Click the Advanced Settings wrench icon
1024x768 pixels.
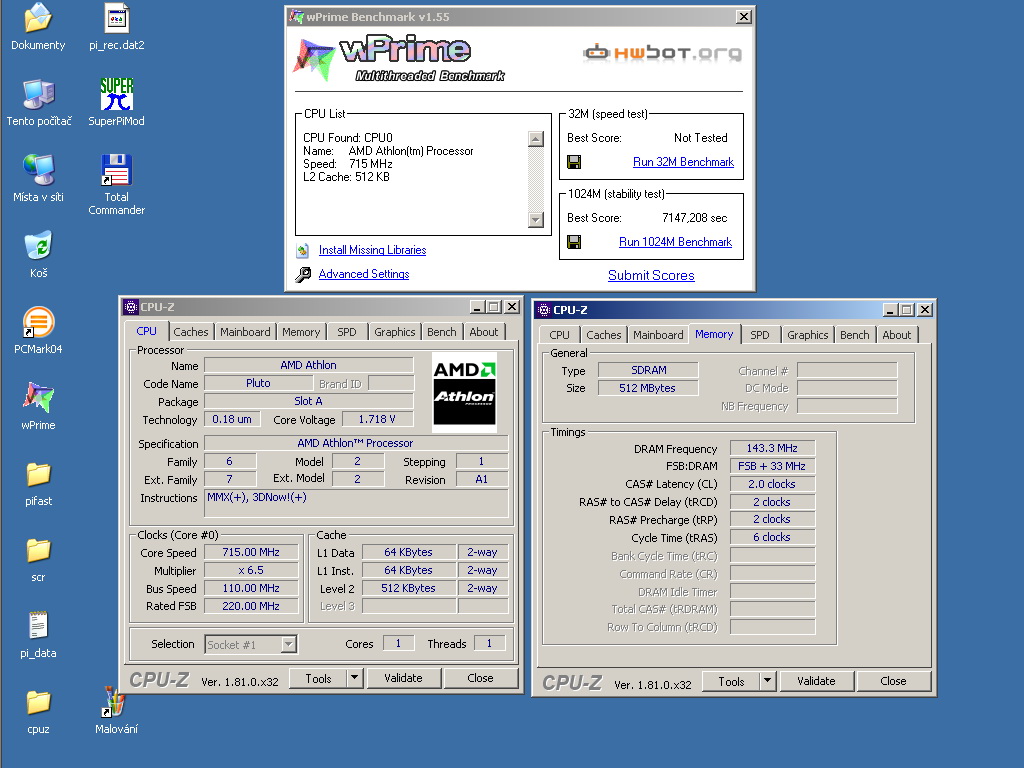click(303, 274)
